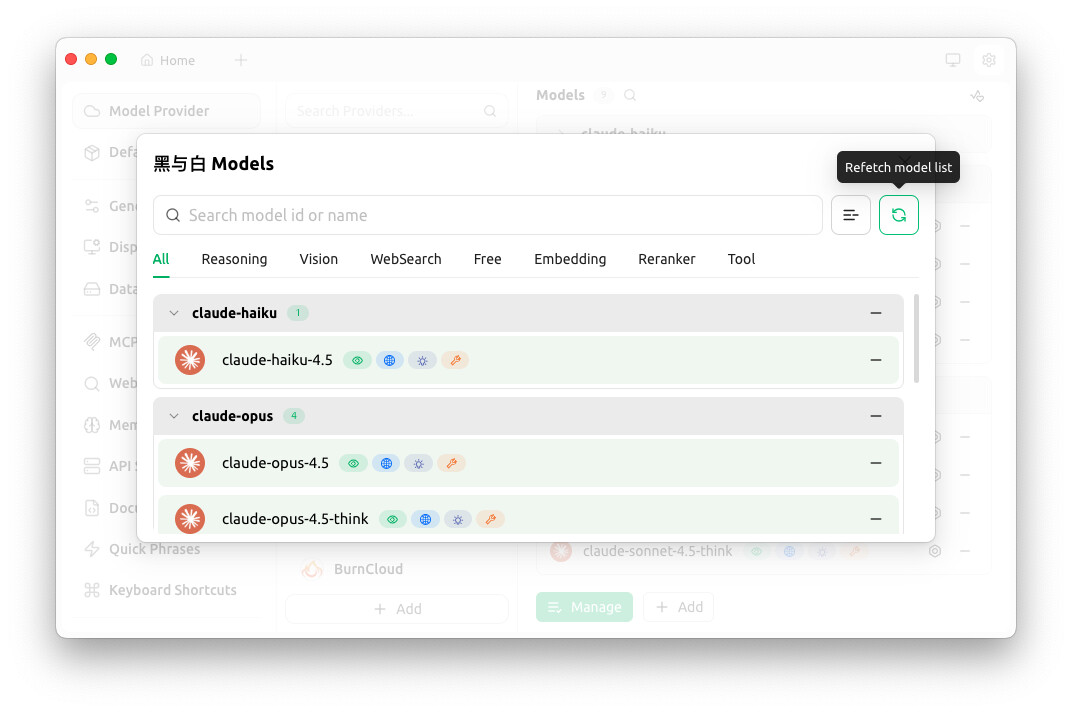Select the Tool filter tab

pyautogui.click(x=741, y=259)
